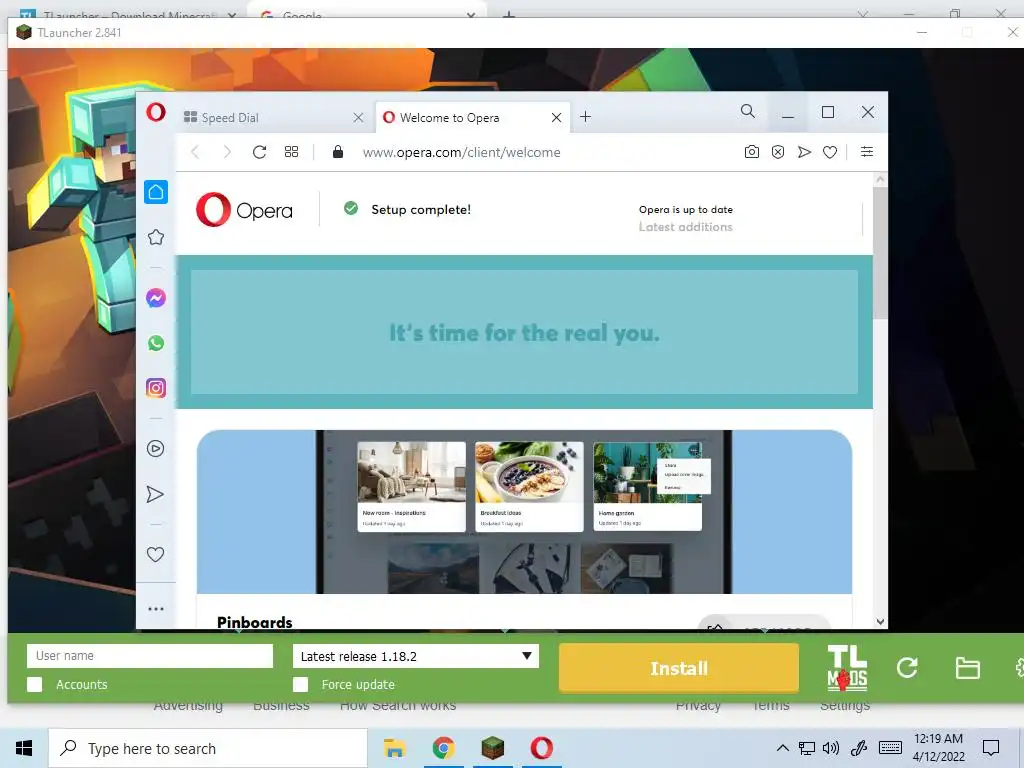This screenshot has height=768, width=1024.
Task: Search tabs with magnifier icon
Action: coord(748,112)
